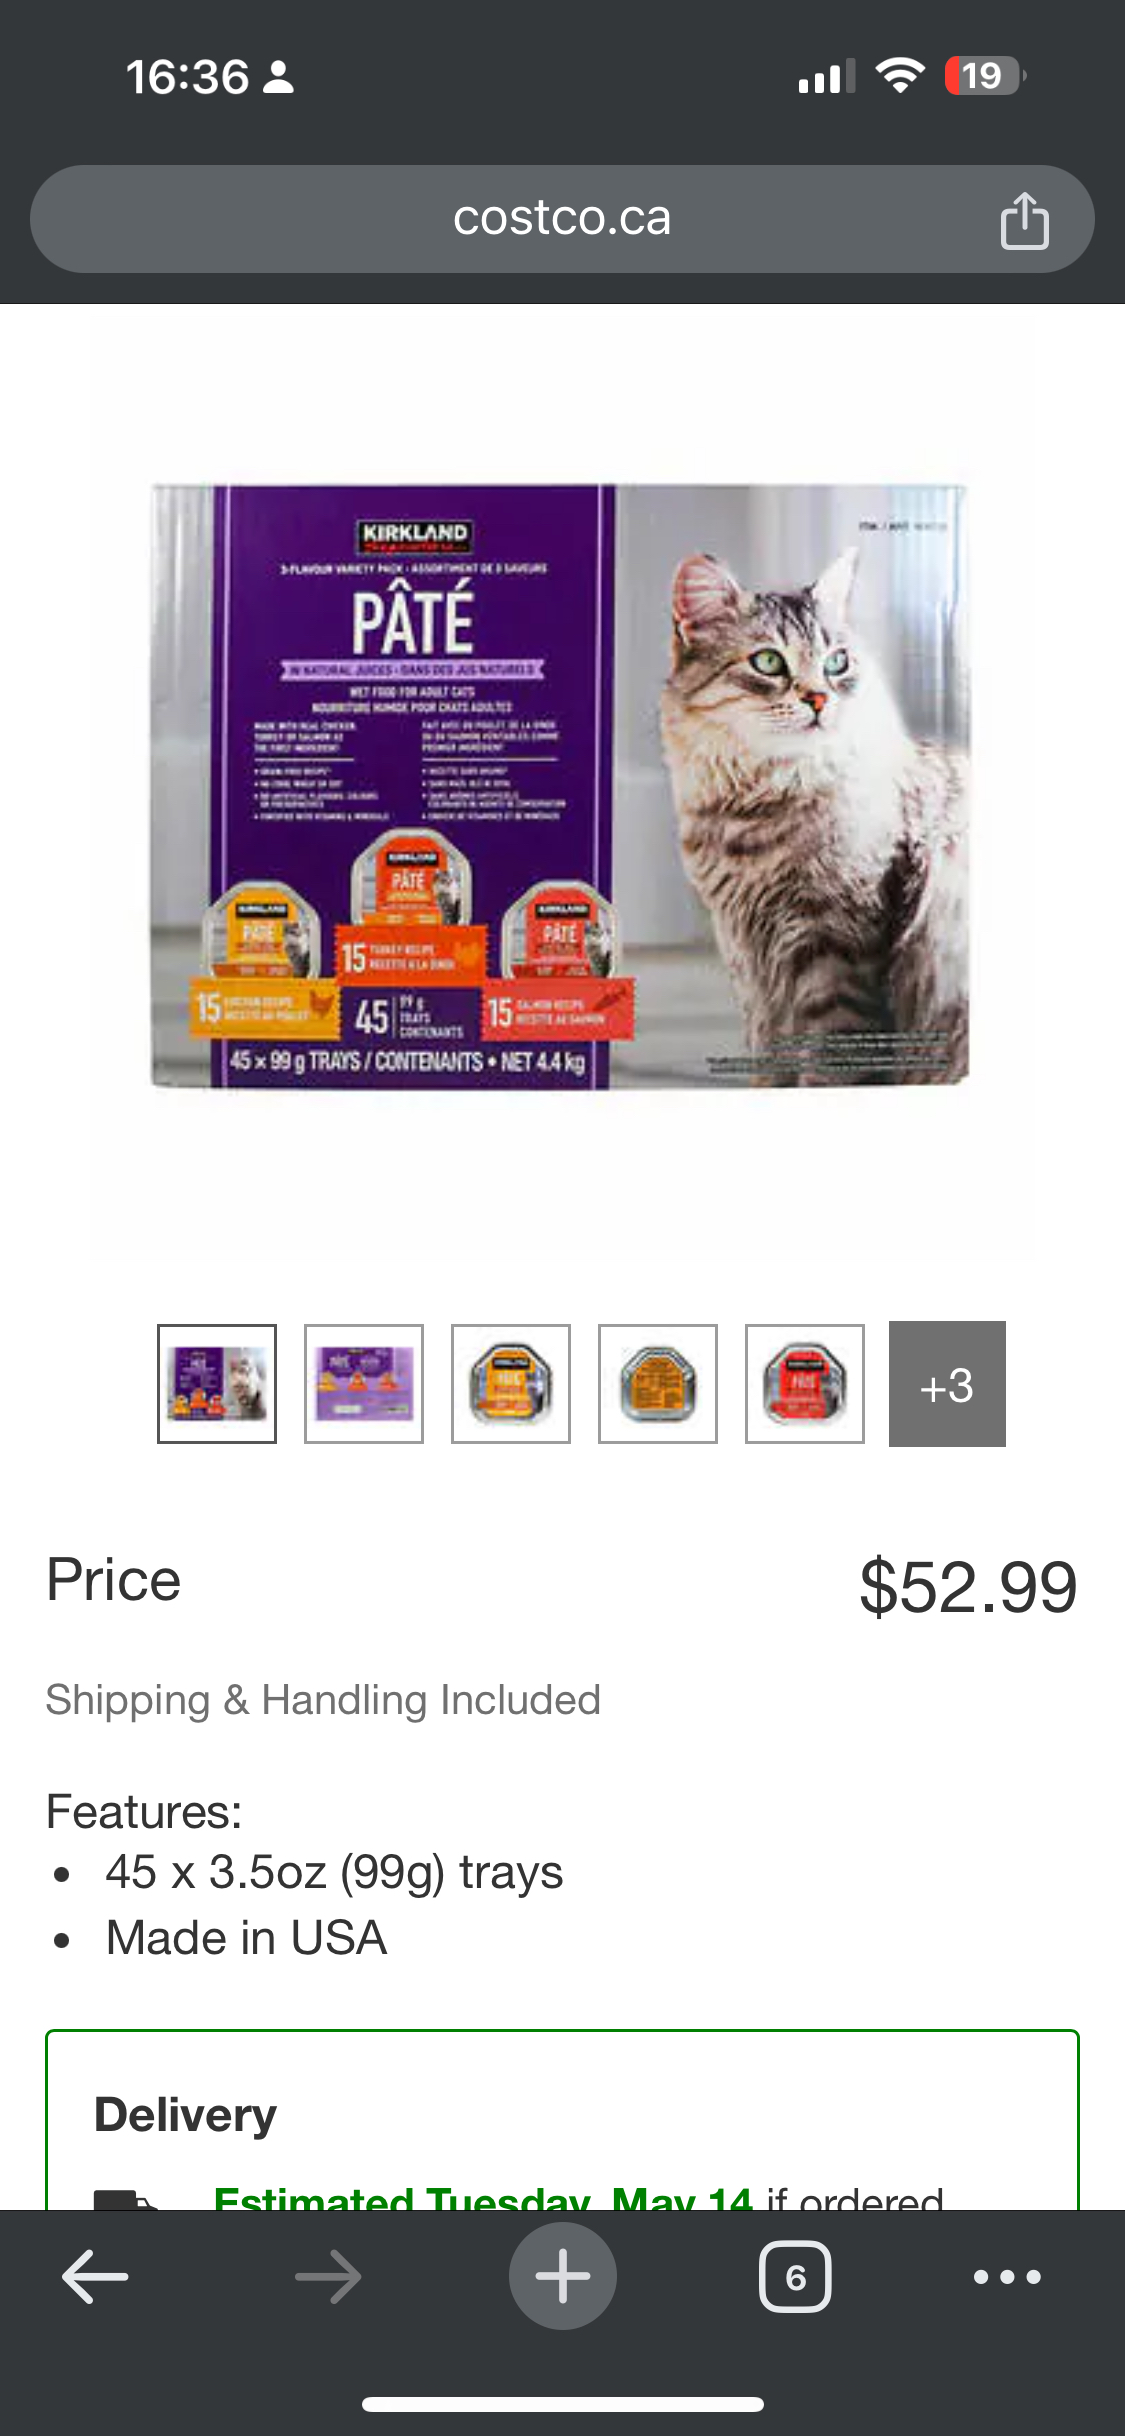Tap the Estimated Tuesday, May 14 delivery text
Screen dimensions: 1125x2436
[483, 2197]
